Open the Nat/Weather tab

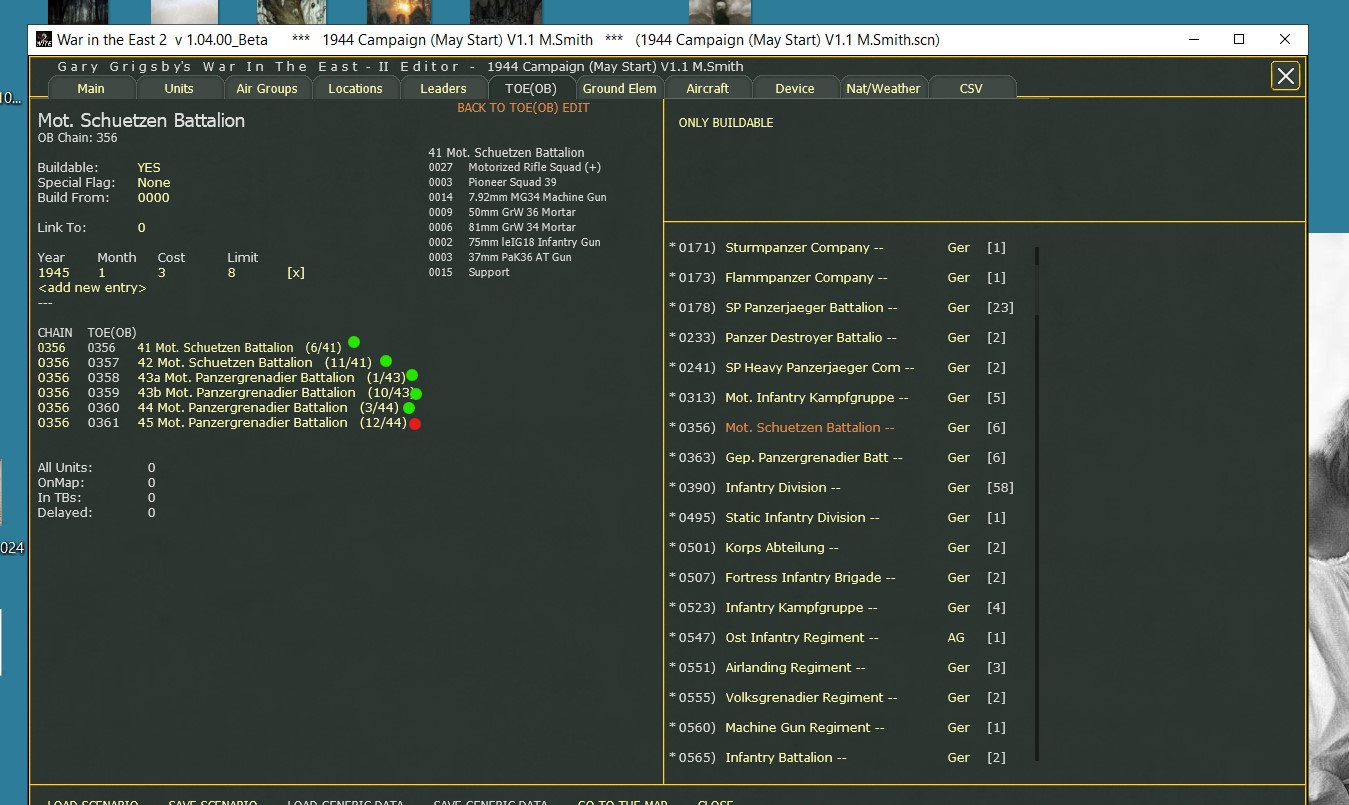coord(883,88)
